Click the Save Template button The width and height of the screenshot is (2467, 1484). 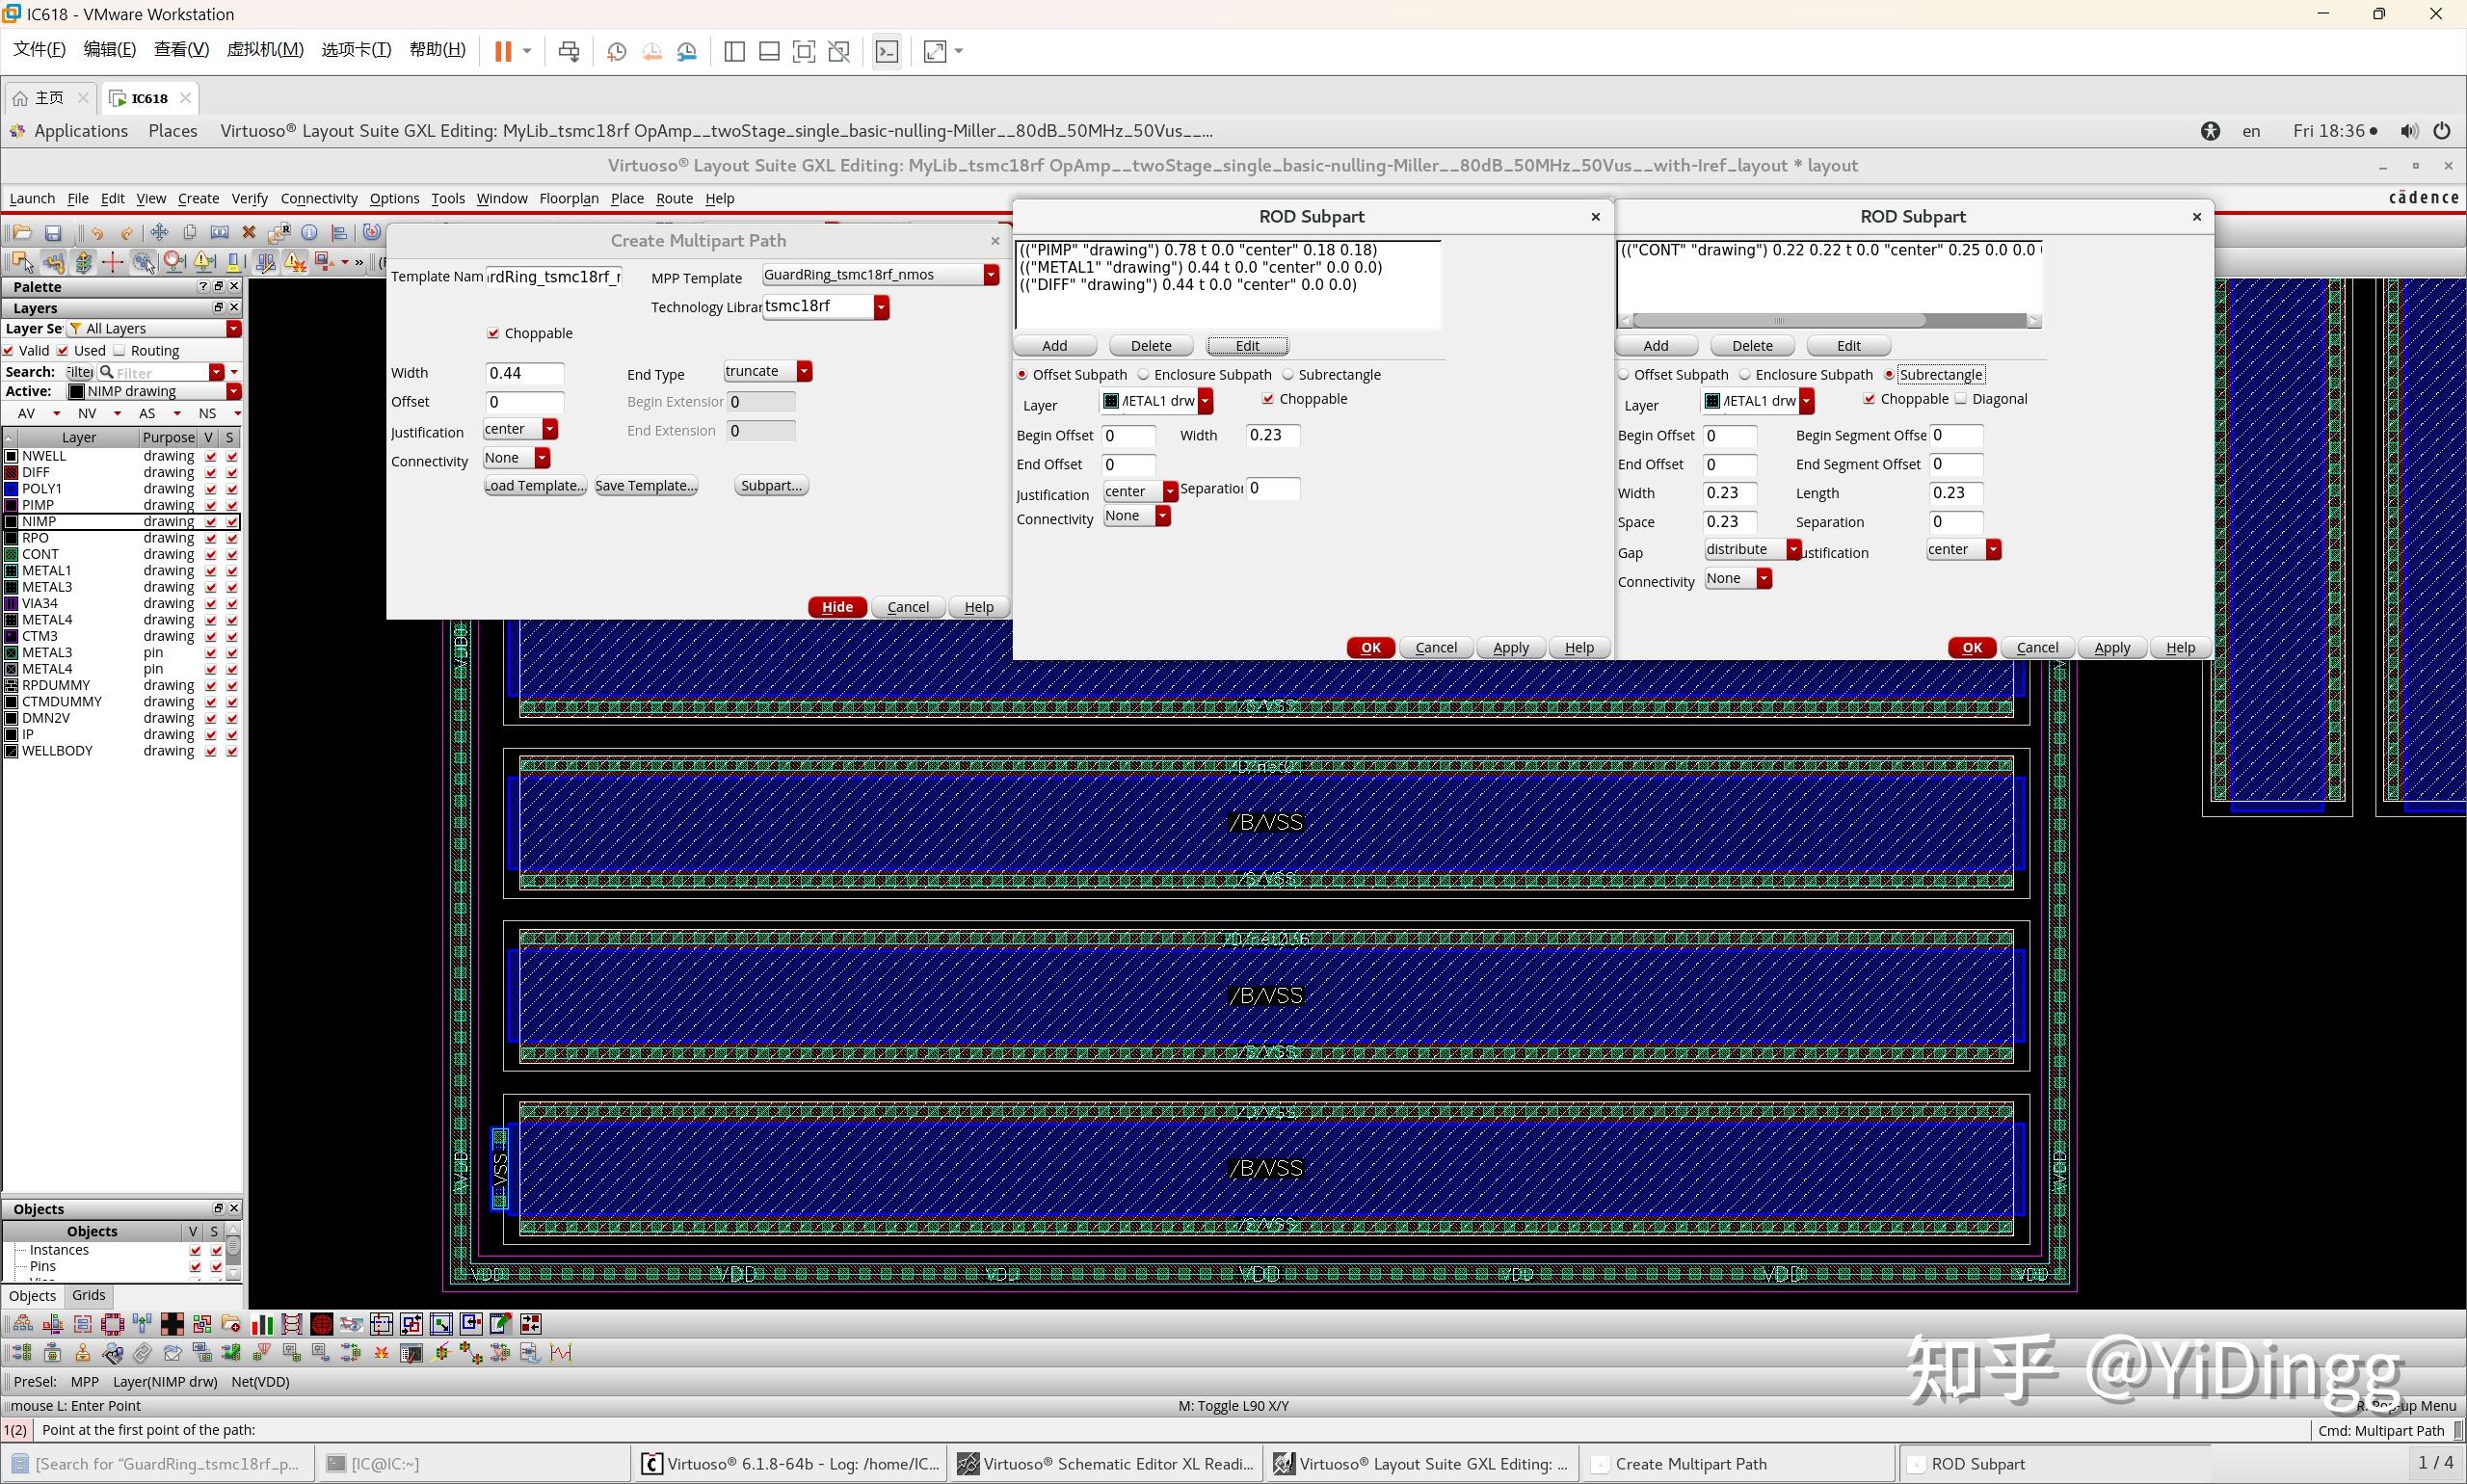(x=646, y=485)
